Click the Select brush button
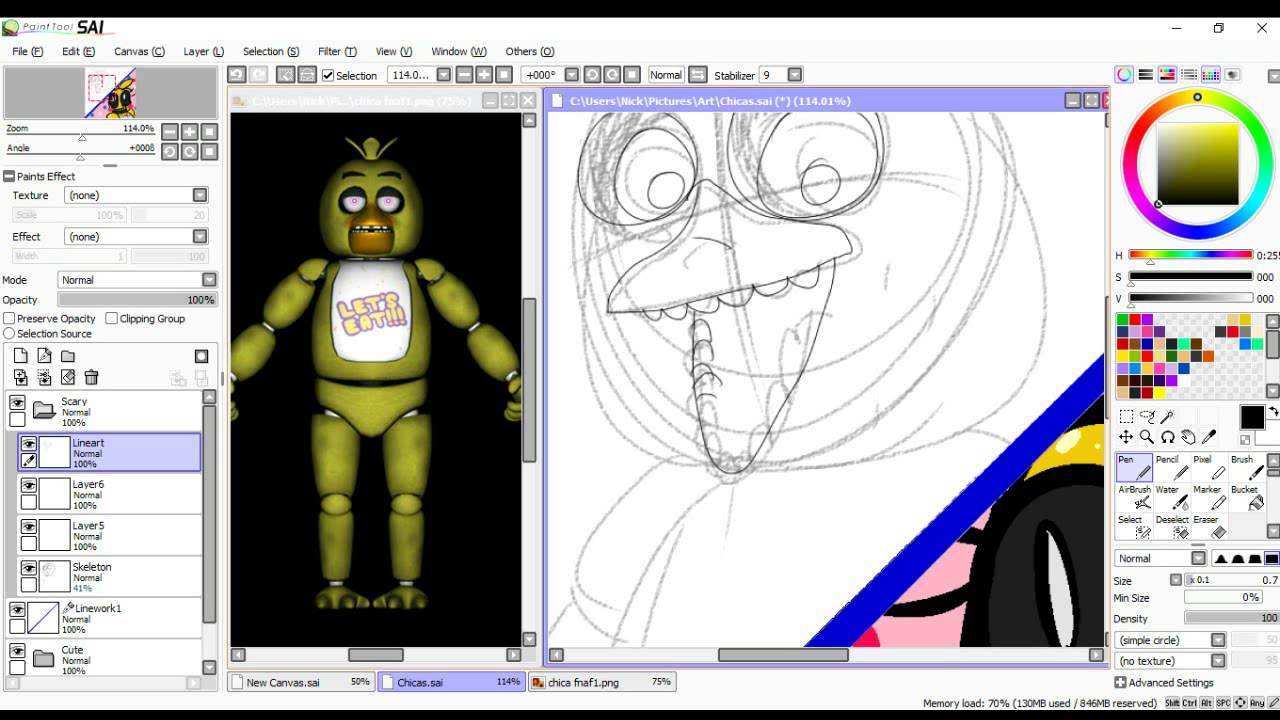Image resolution: width=1280 pixels, height=720 pixels. [1134, 526]
